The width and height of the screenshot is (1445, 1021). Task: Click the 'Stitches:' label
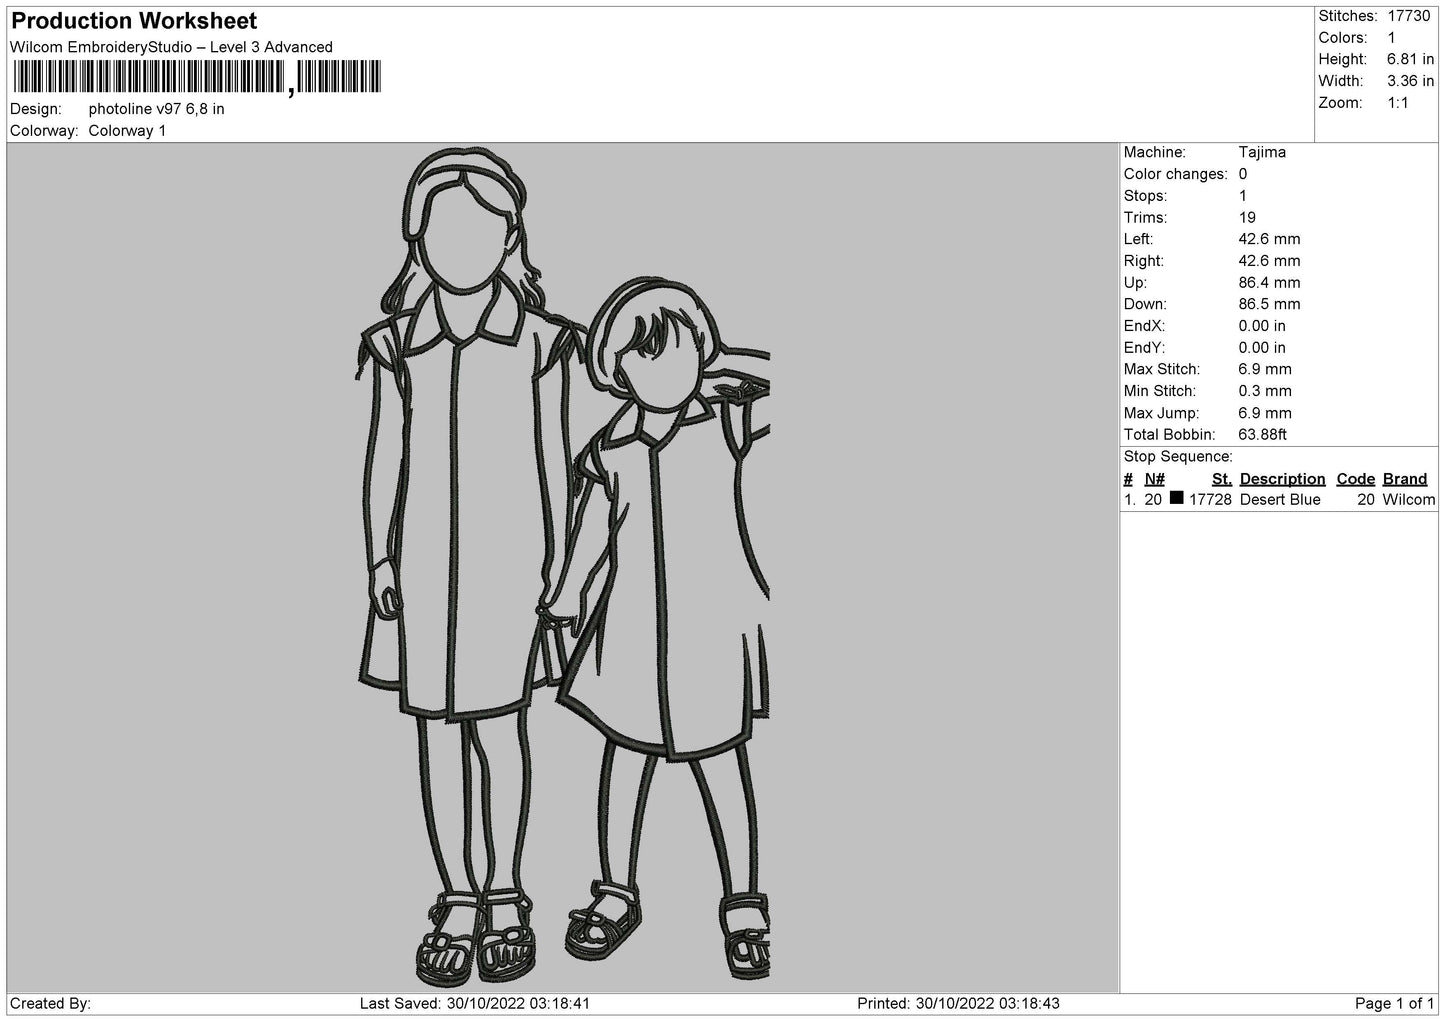[1348, 16]
